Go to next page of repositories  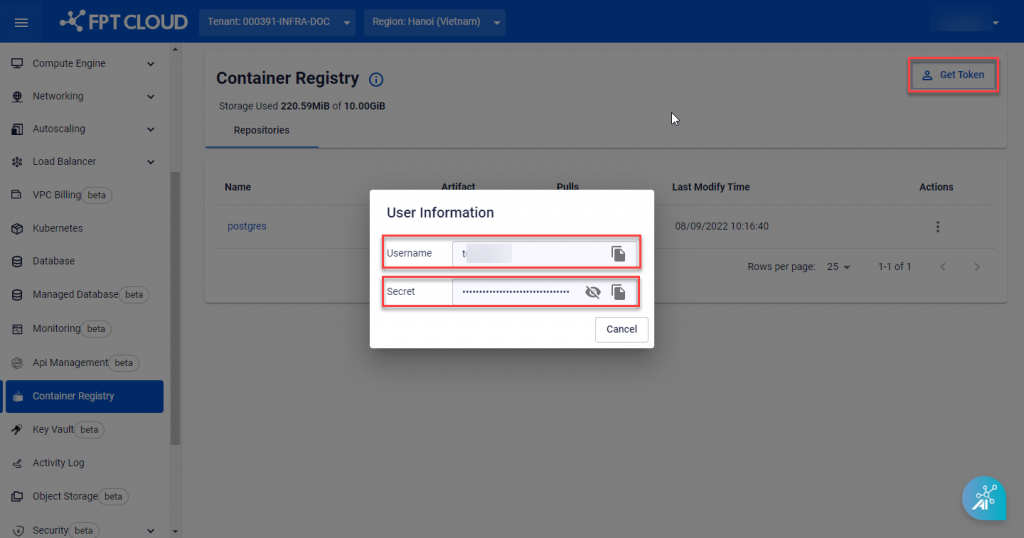pos(976,267)
